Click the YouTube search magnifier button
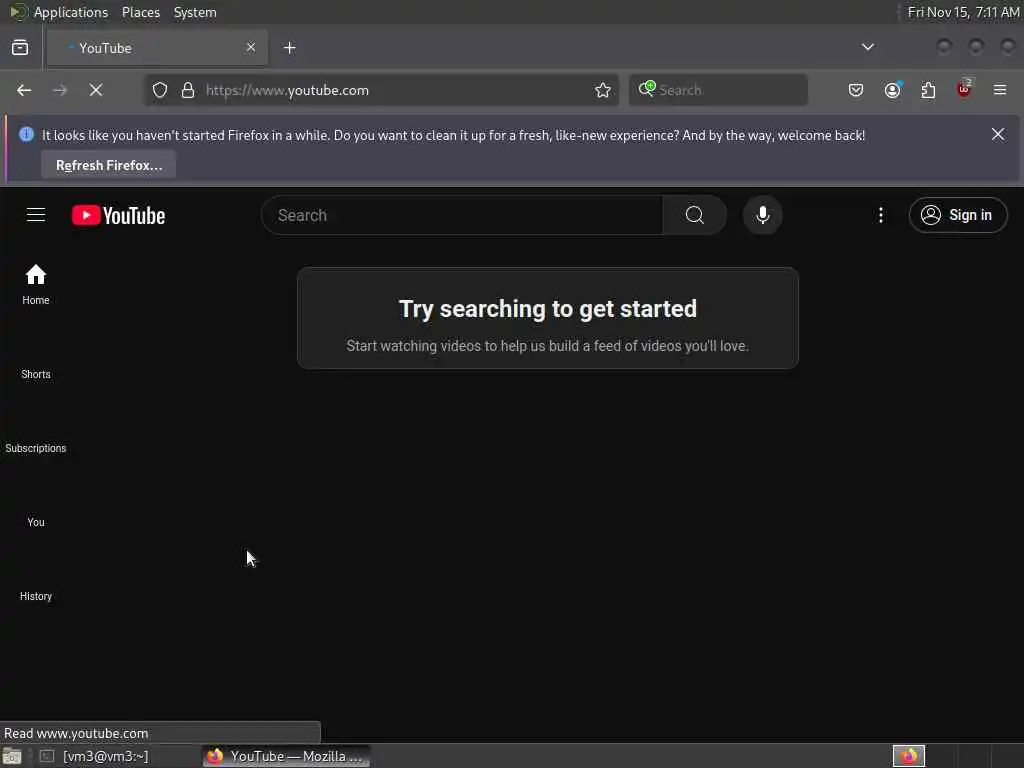Viewport: 1024px width, 768px height. click(x=695, y=215)
